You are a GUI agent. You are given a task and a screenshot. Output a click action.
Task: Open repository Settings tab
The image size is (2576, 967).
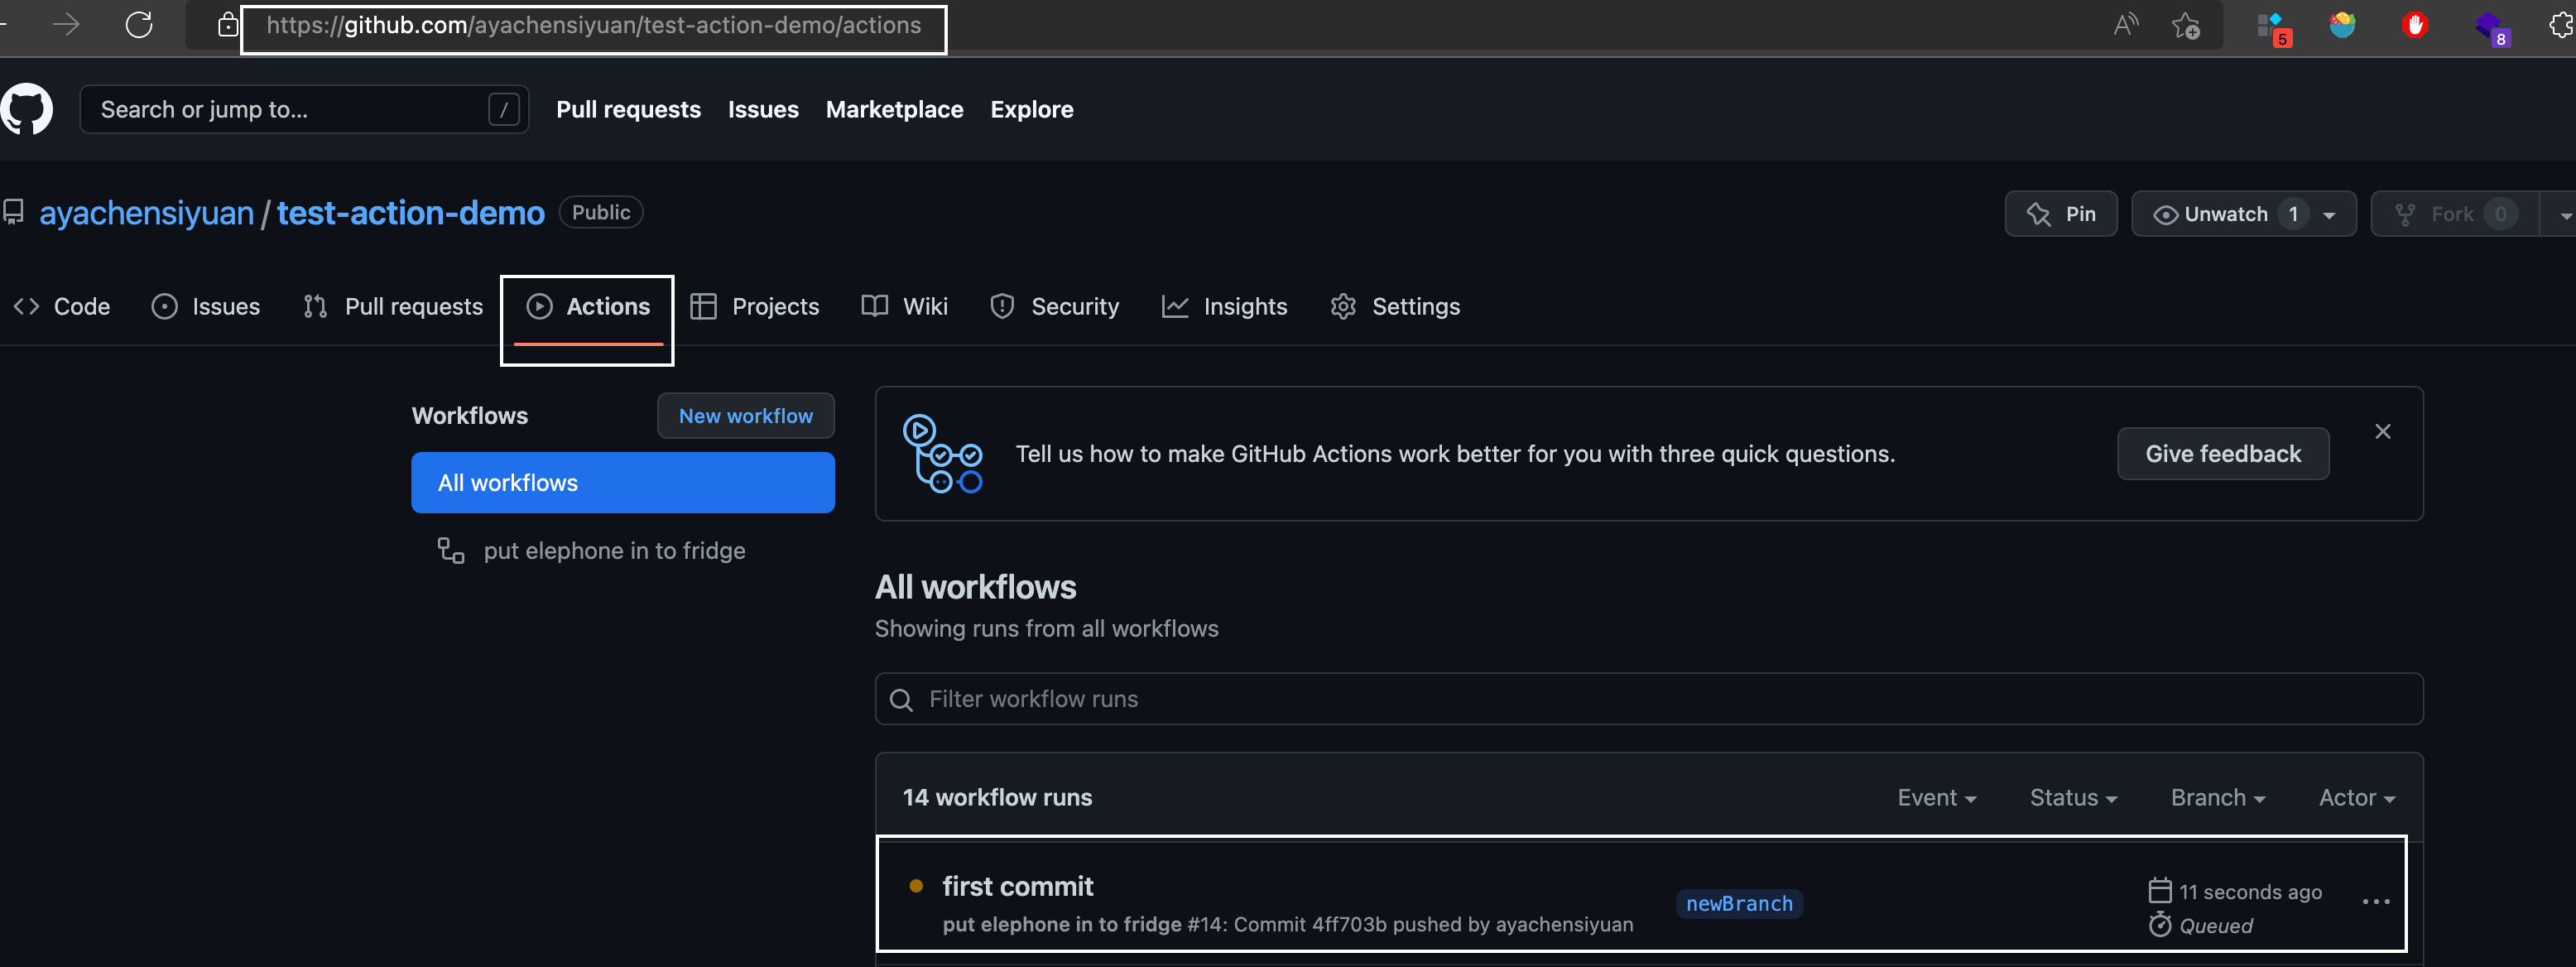tap(1395, 307)
